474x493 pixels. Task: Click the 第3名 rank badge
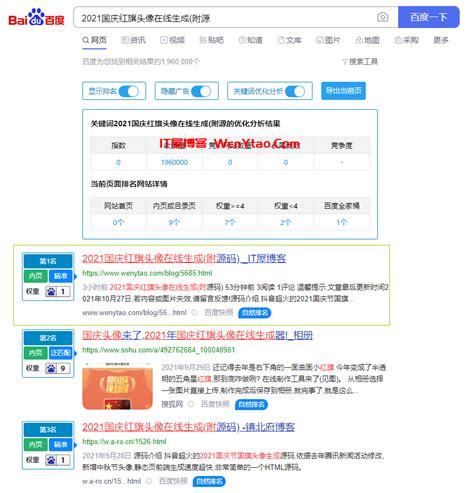[x=48, y=429]
